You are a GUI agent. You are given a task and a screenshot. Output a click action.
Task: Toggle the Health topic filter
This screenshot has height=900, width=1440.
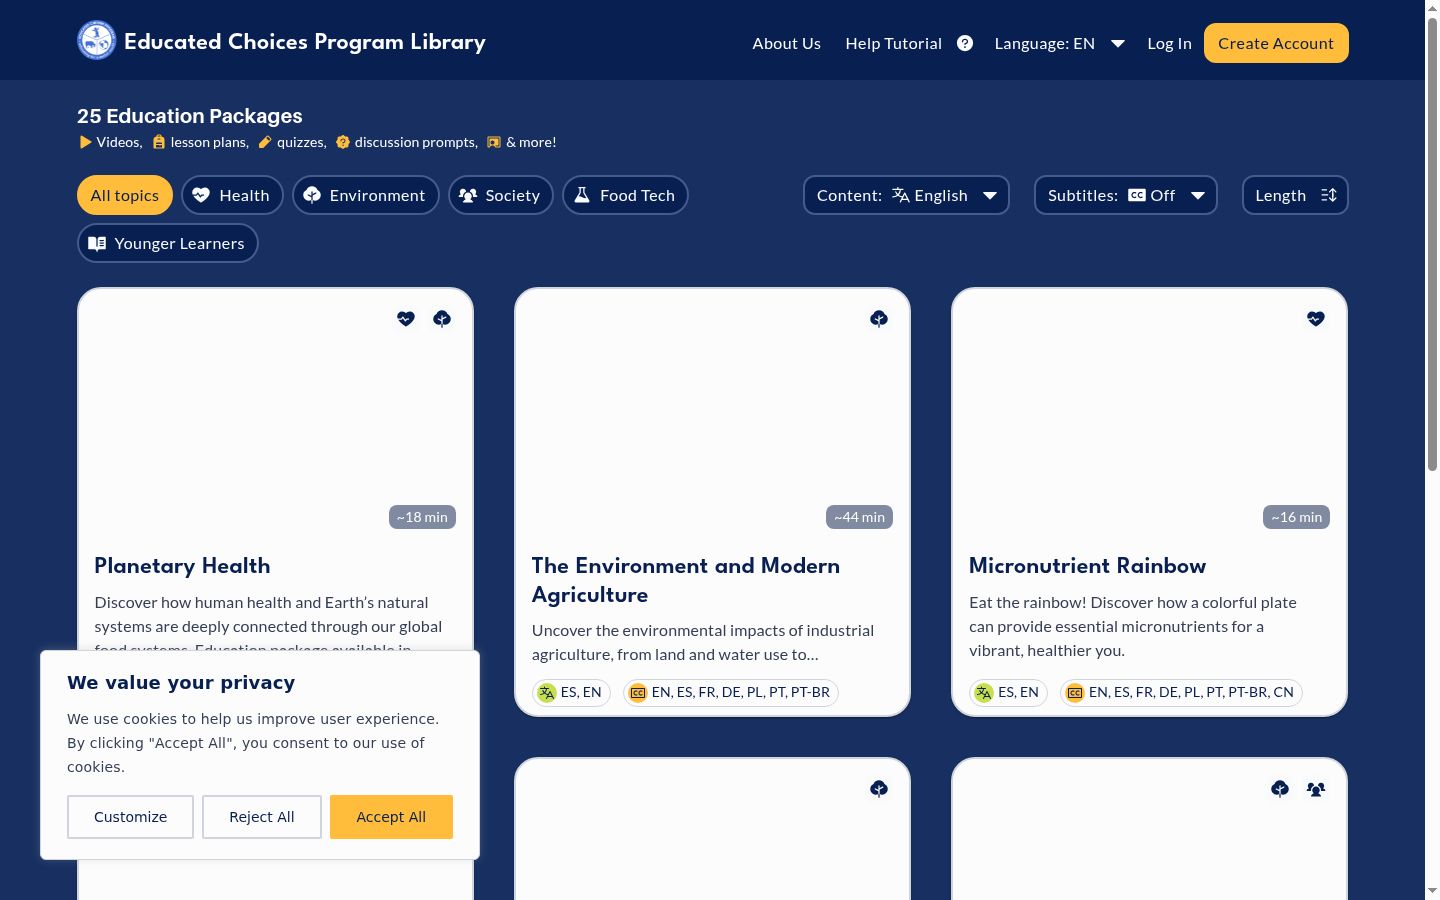pos(232,195)
